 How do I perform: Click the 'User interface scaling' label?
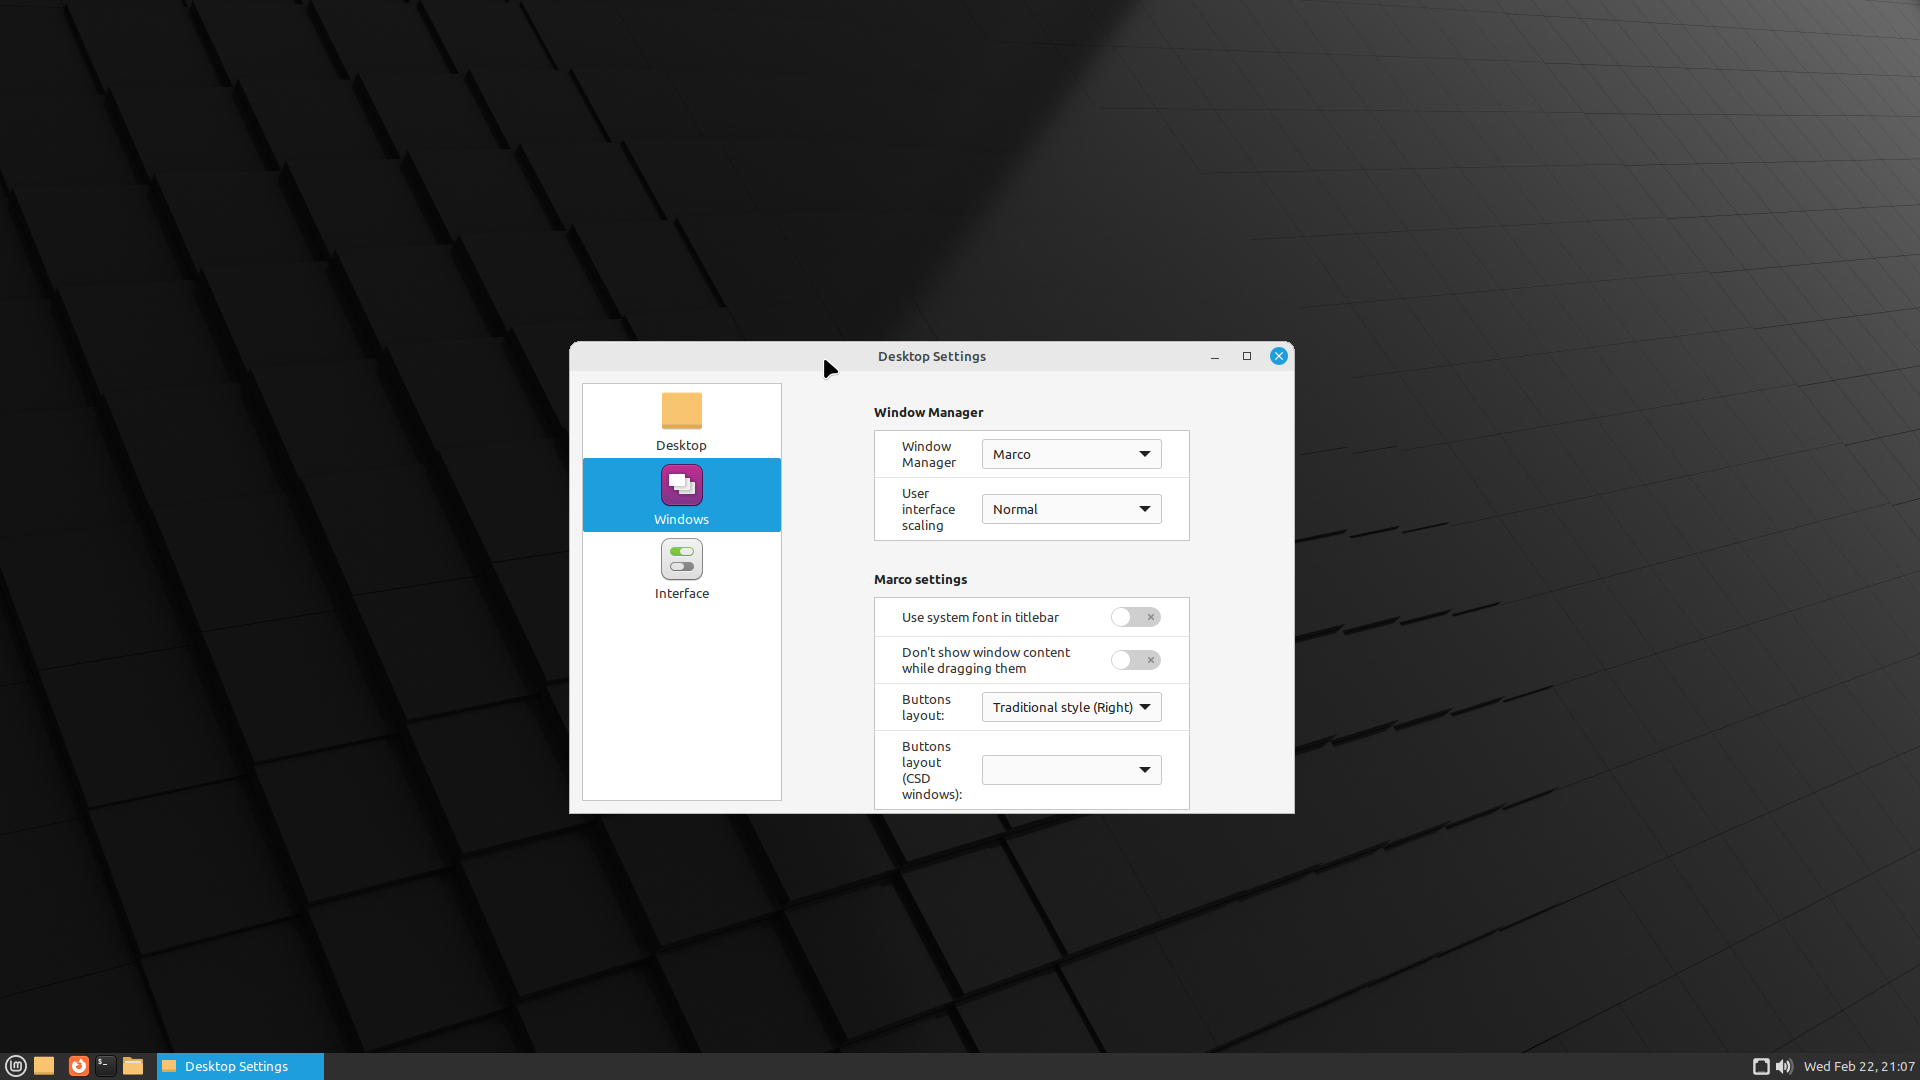(928, 509)
